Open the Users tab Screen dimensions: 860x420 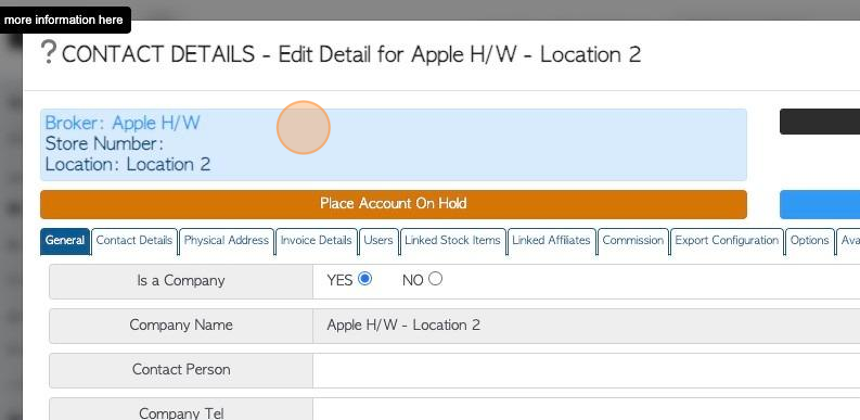click(x=378, y=241)
